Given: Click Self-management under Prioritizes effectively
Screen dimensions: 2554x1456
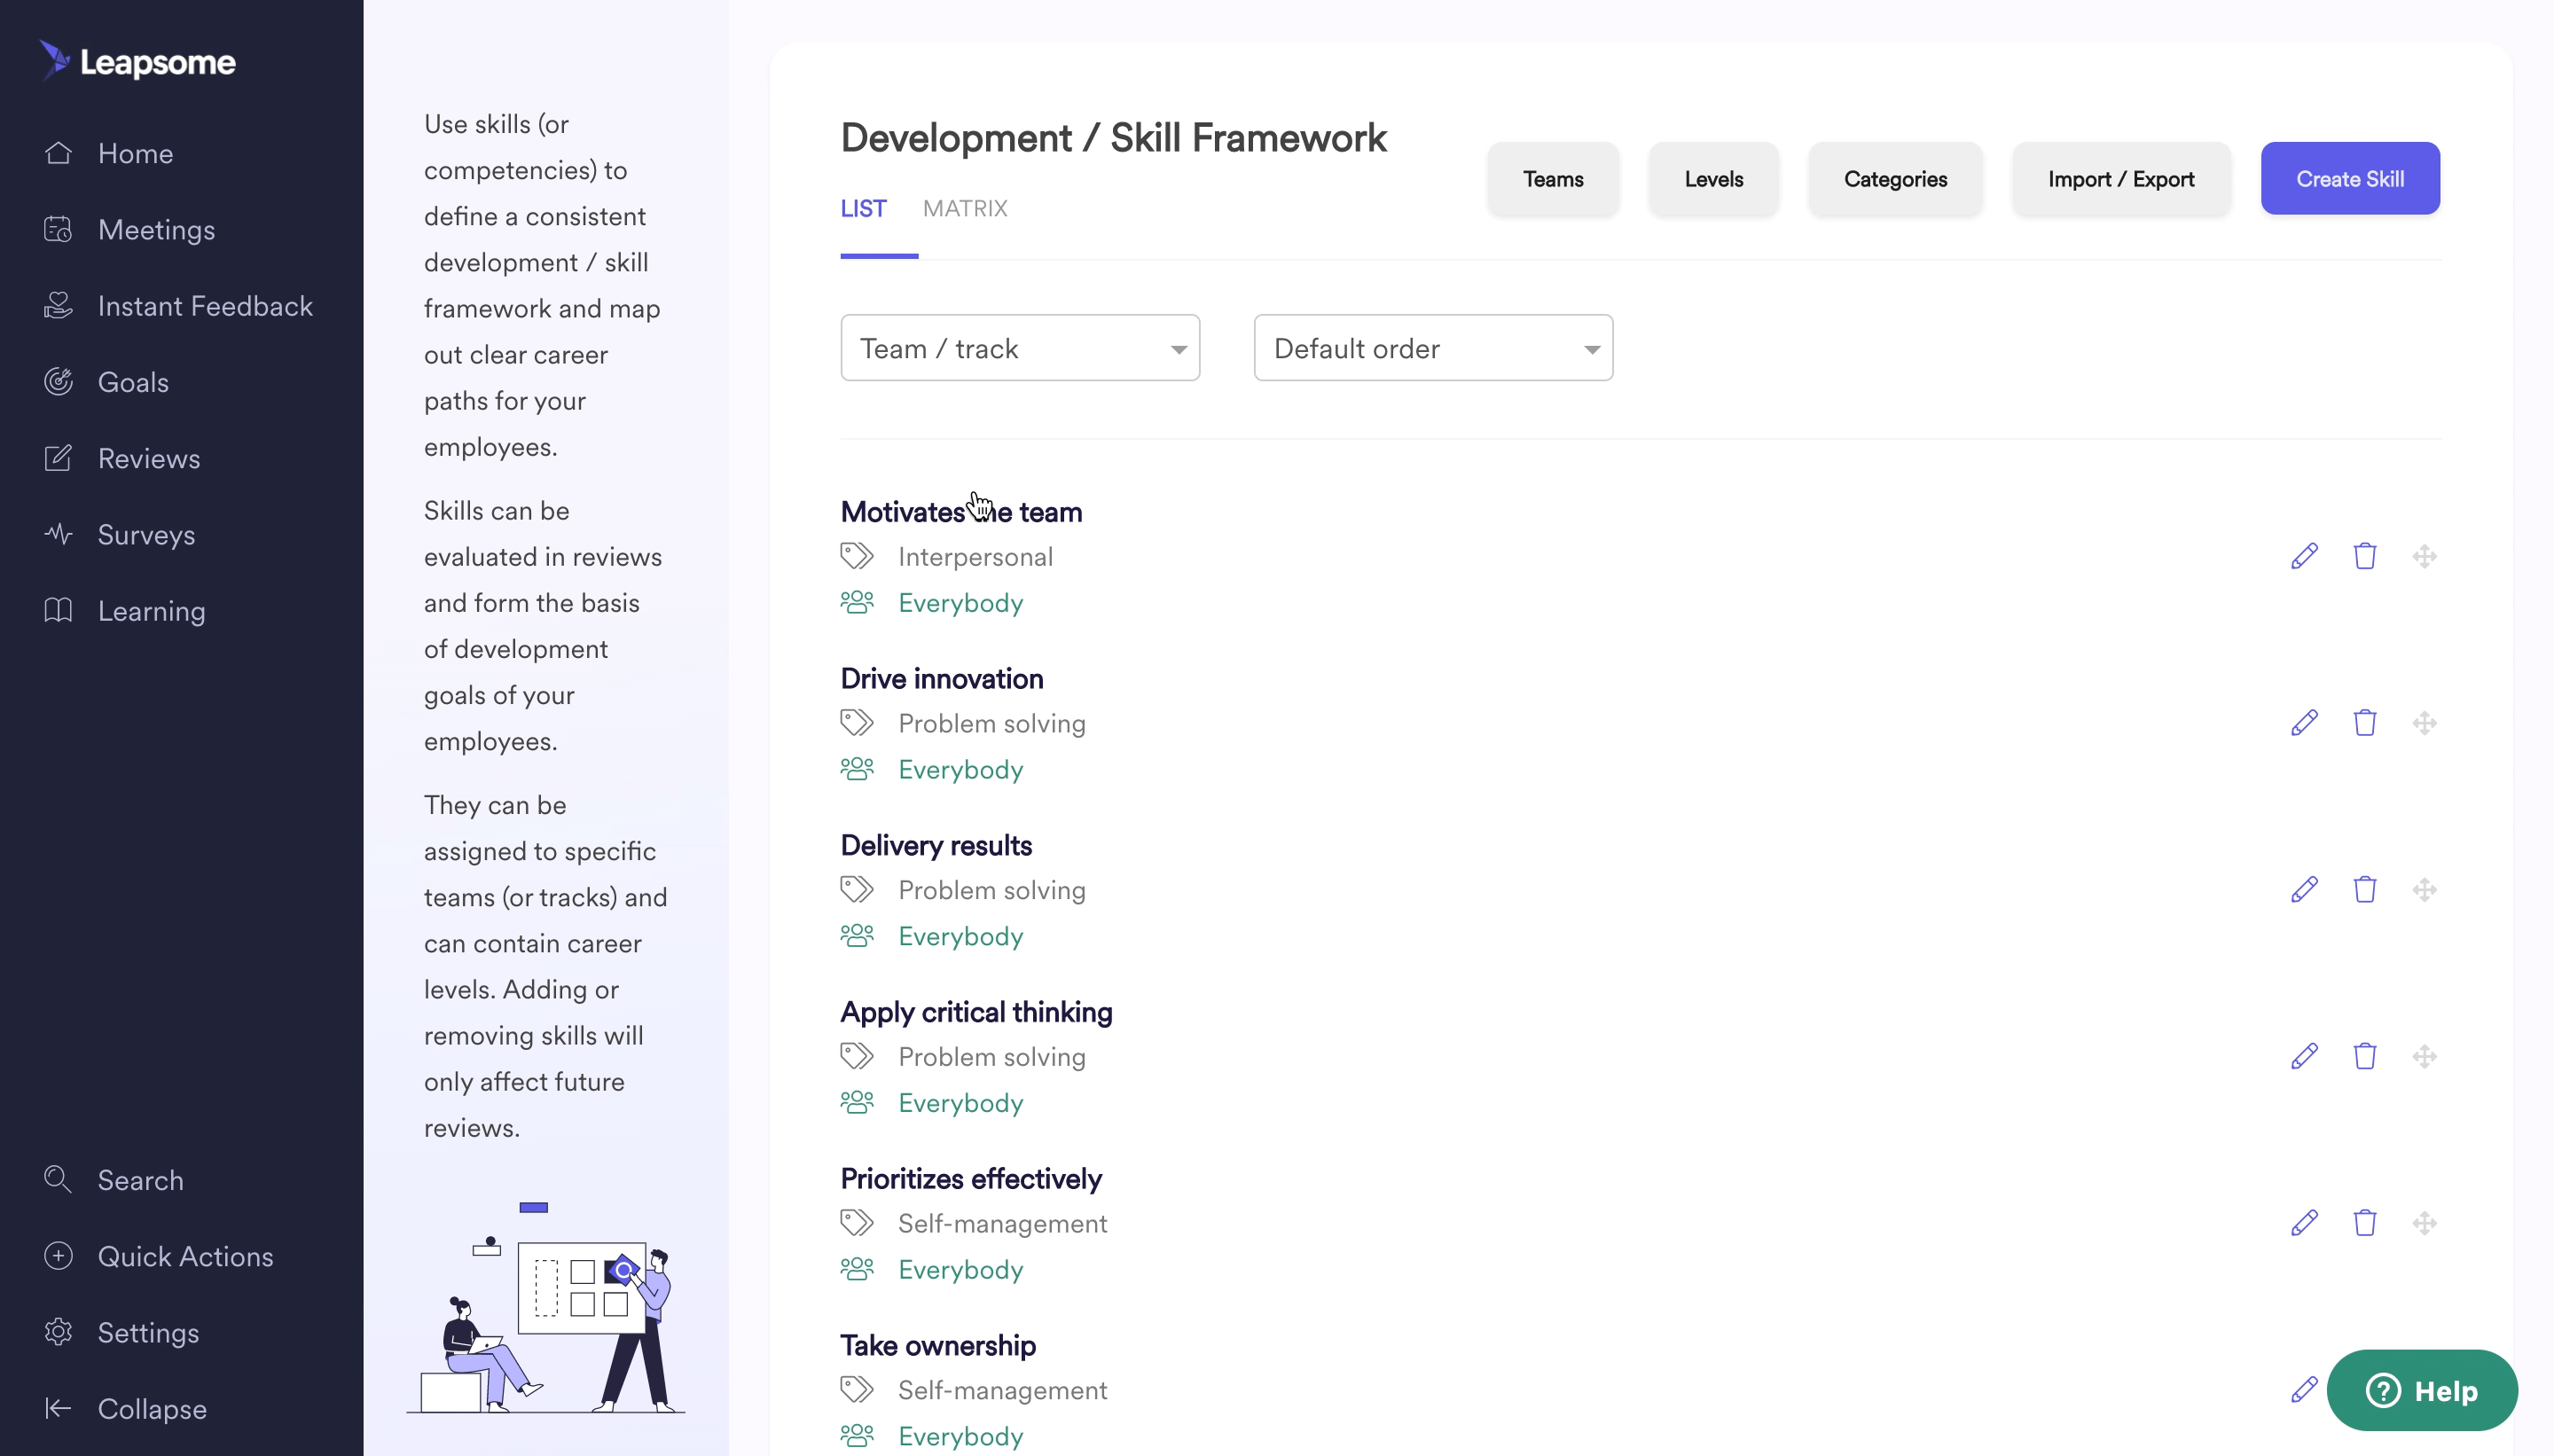Looking at the screenshot, I should (1002, 1223).
